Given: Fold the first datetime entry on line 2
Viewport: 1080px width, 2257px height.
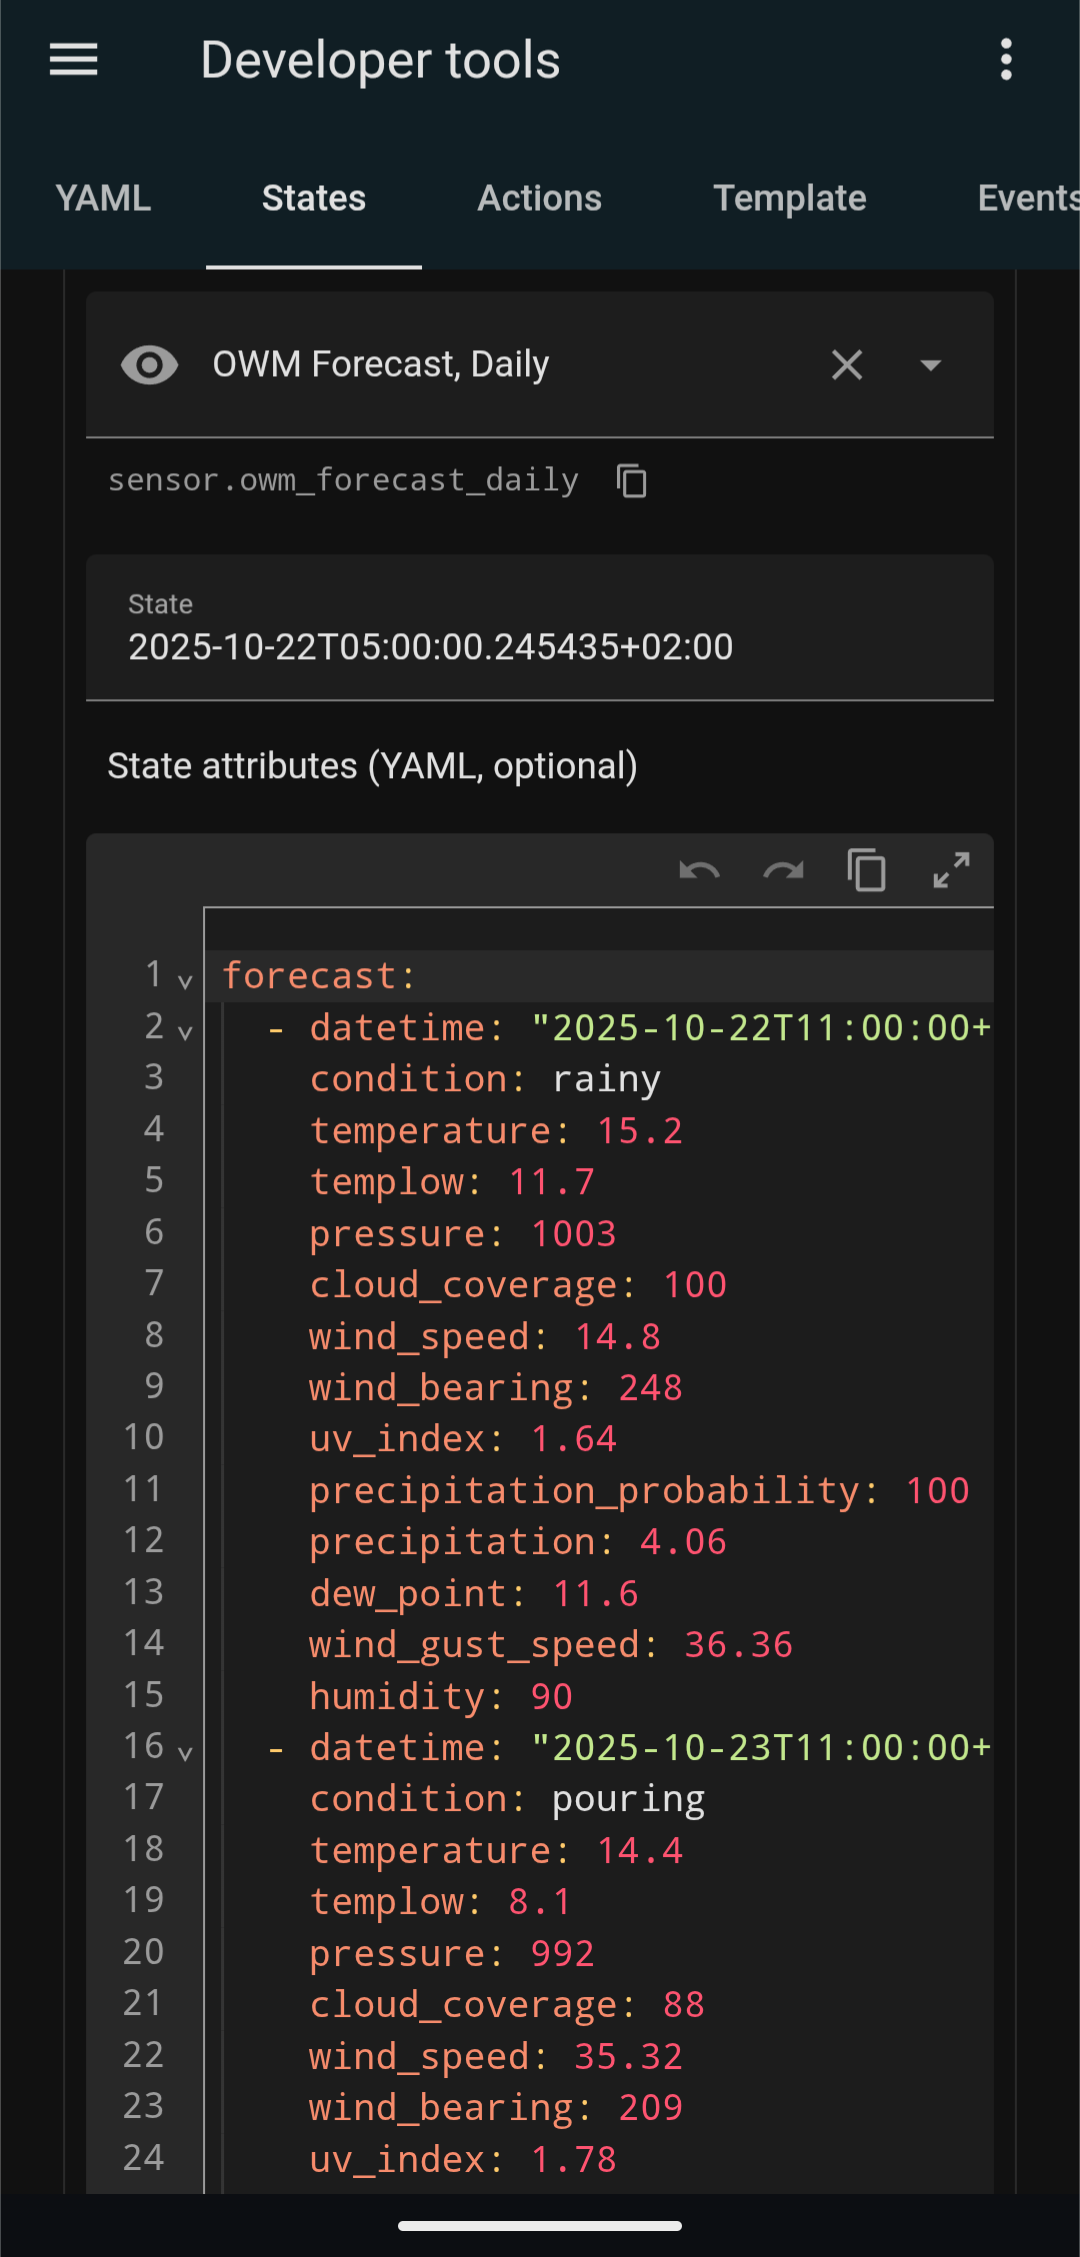Looking at the screenshot, I should point(185,1031).
